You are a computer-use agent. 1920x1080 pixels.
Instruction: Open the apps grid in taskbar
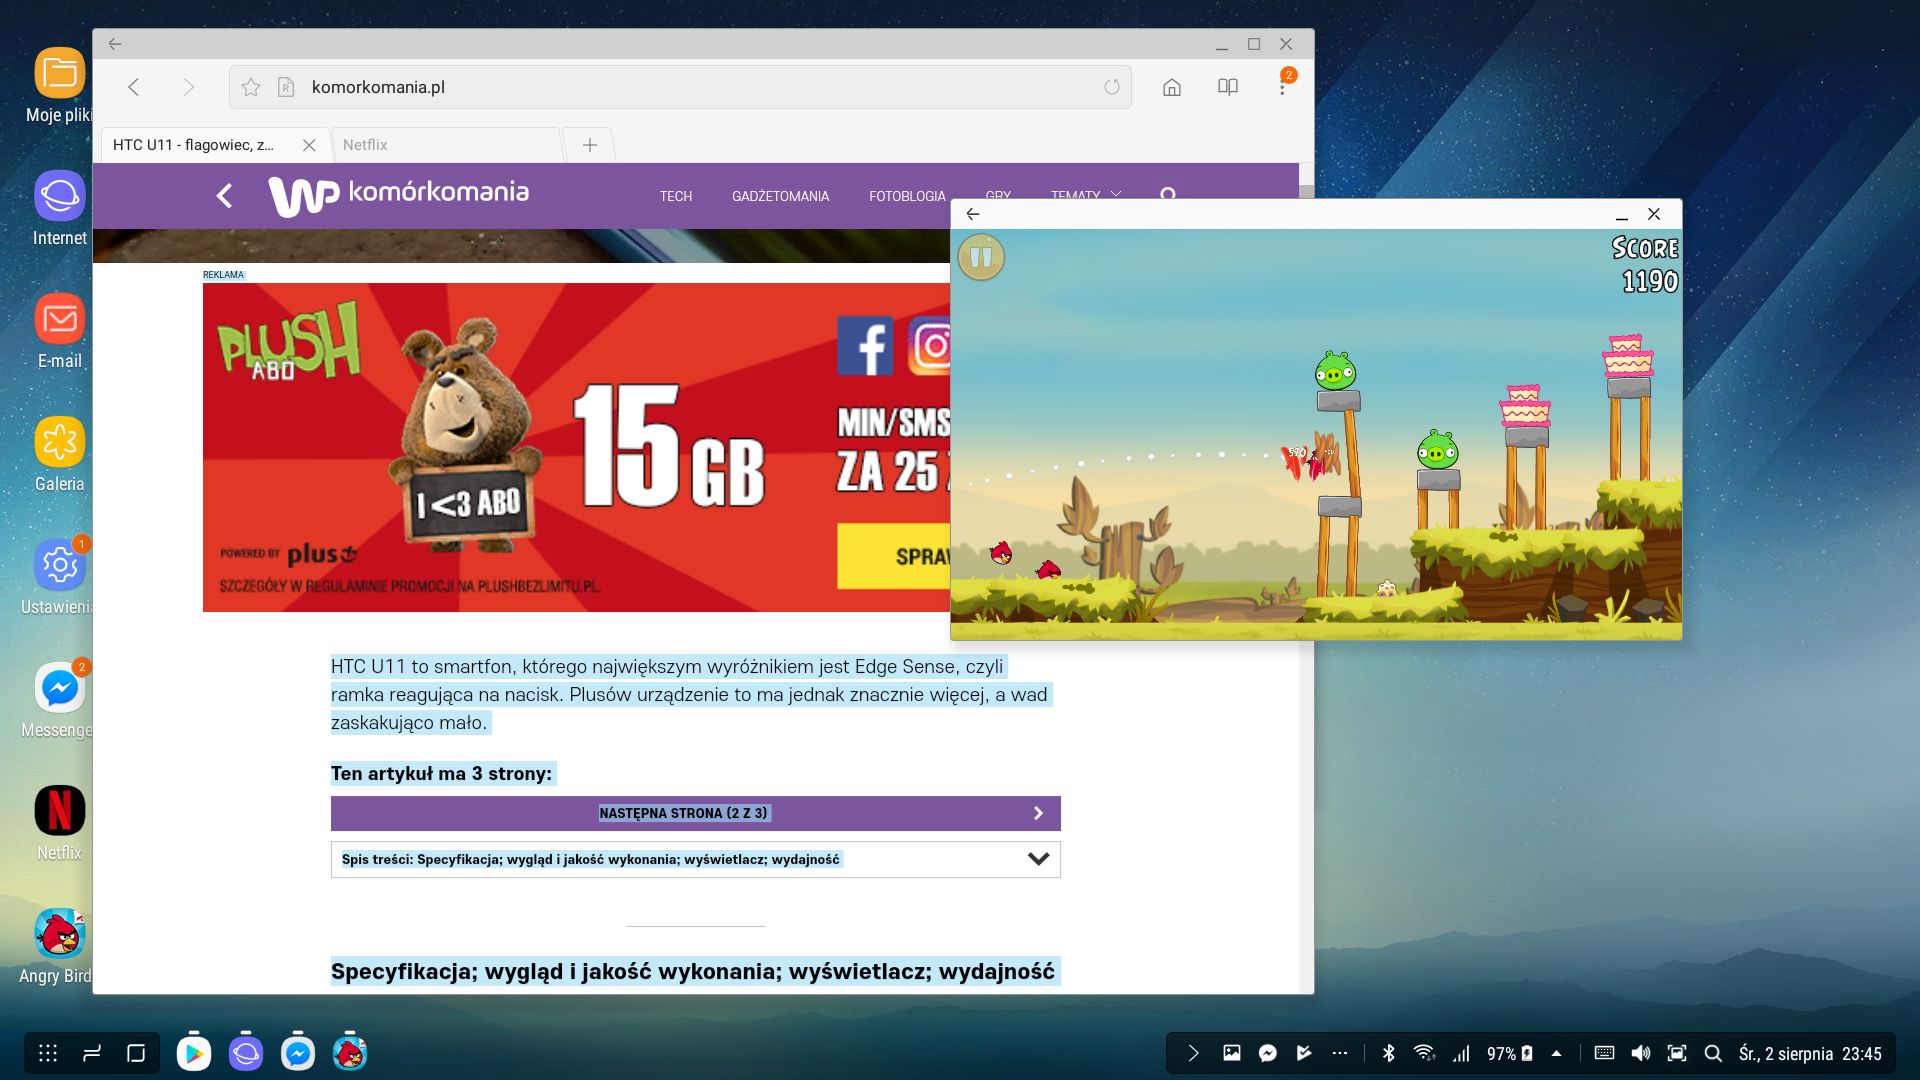point(48,1053)
